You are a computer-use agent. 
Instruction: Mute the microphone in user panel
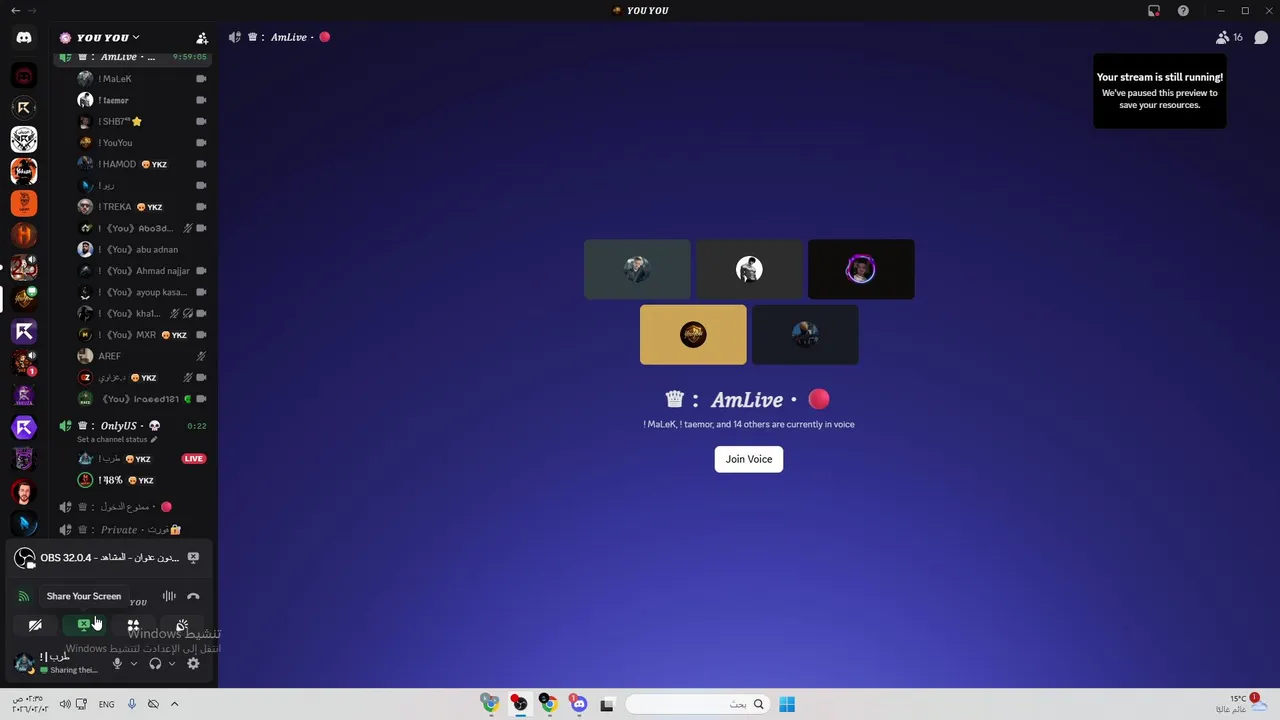click(x=117, y=663)
